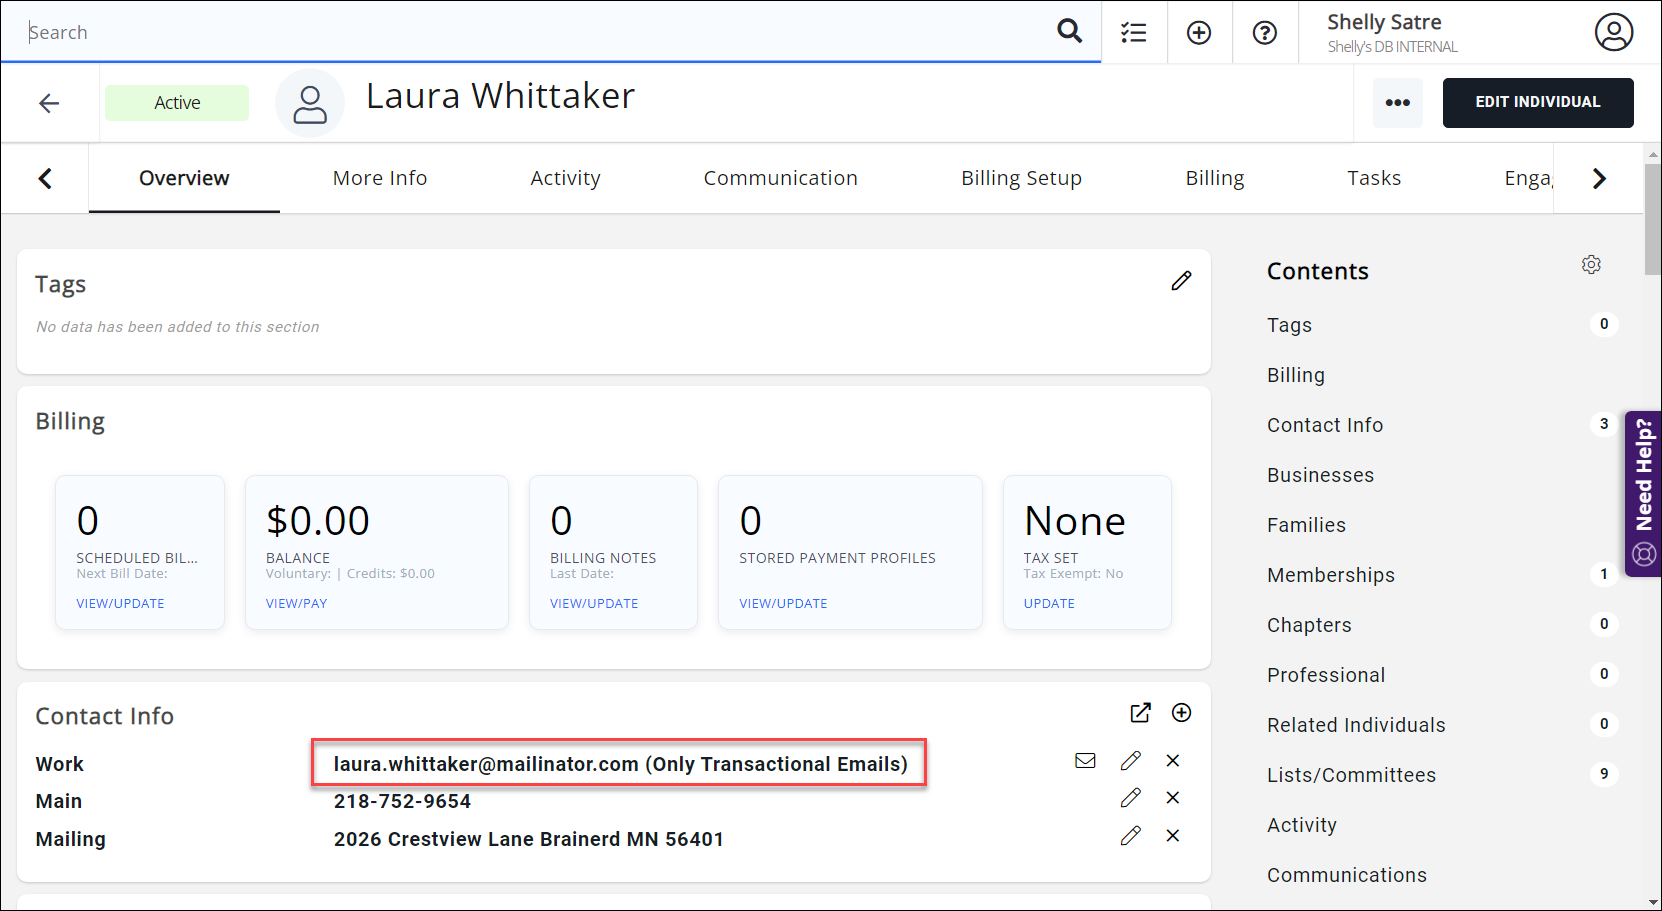Open Contents settings gear icon

[1591, 265]
